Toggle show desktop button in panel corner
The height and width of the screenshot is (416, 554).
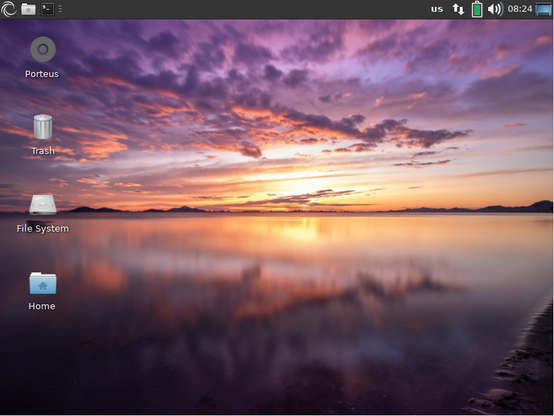point(544,9)
